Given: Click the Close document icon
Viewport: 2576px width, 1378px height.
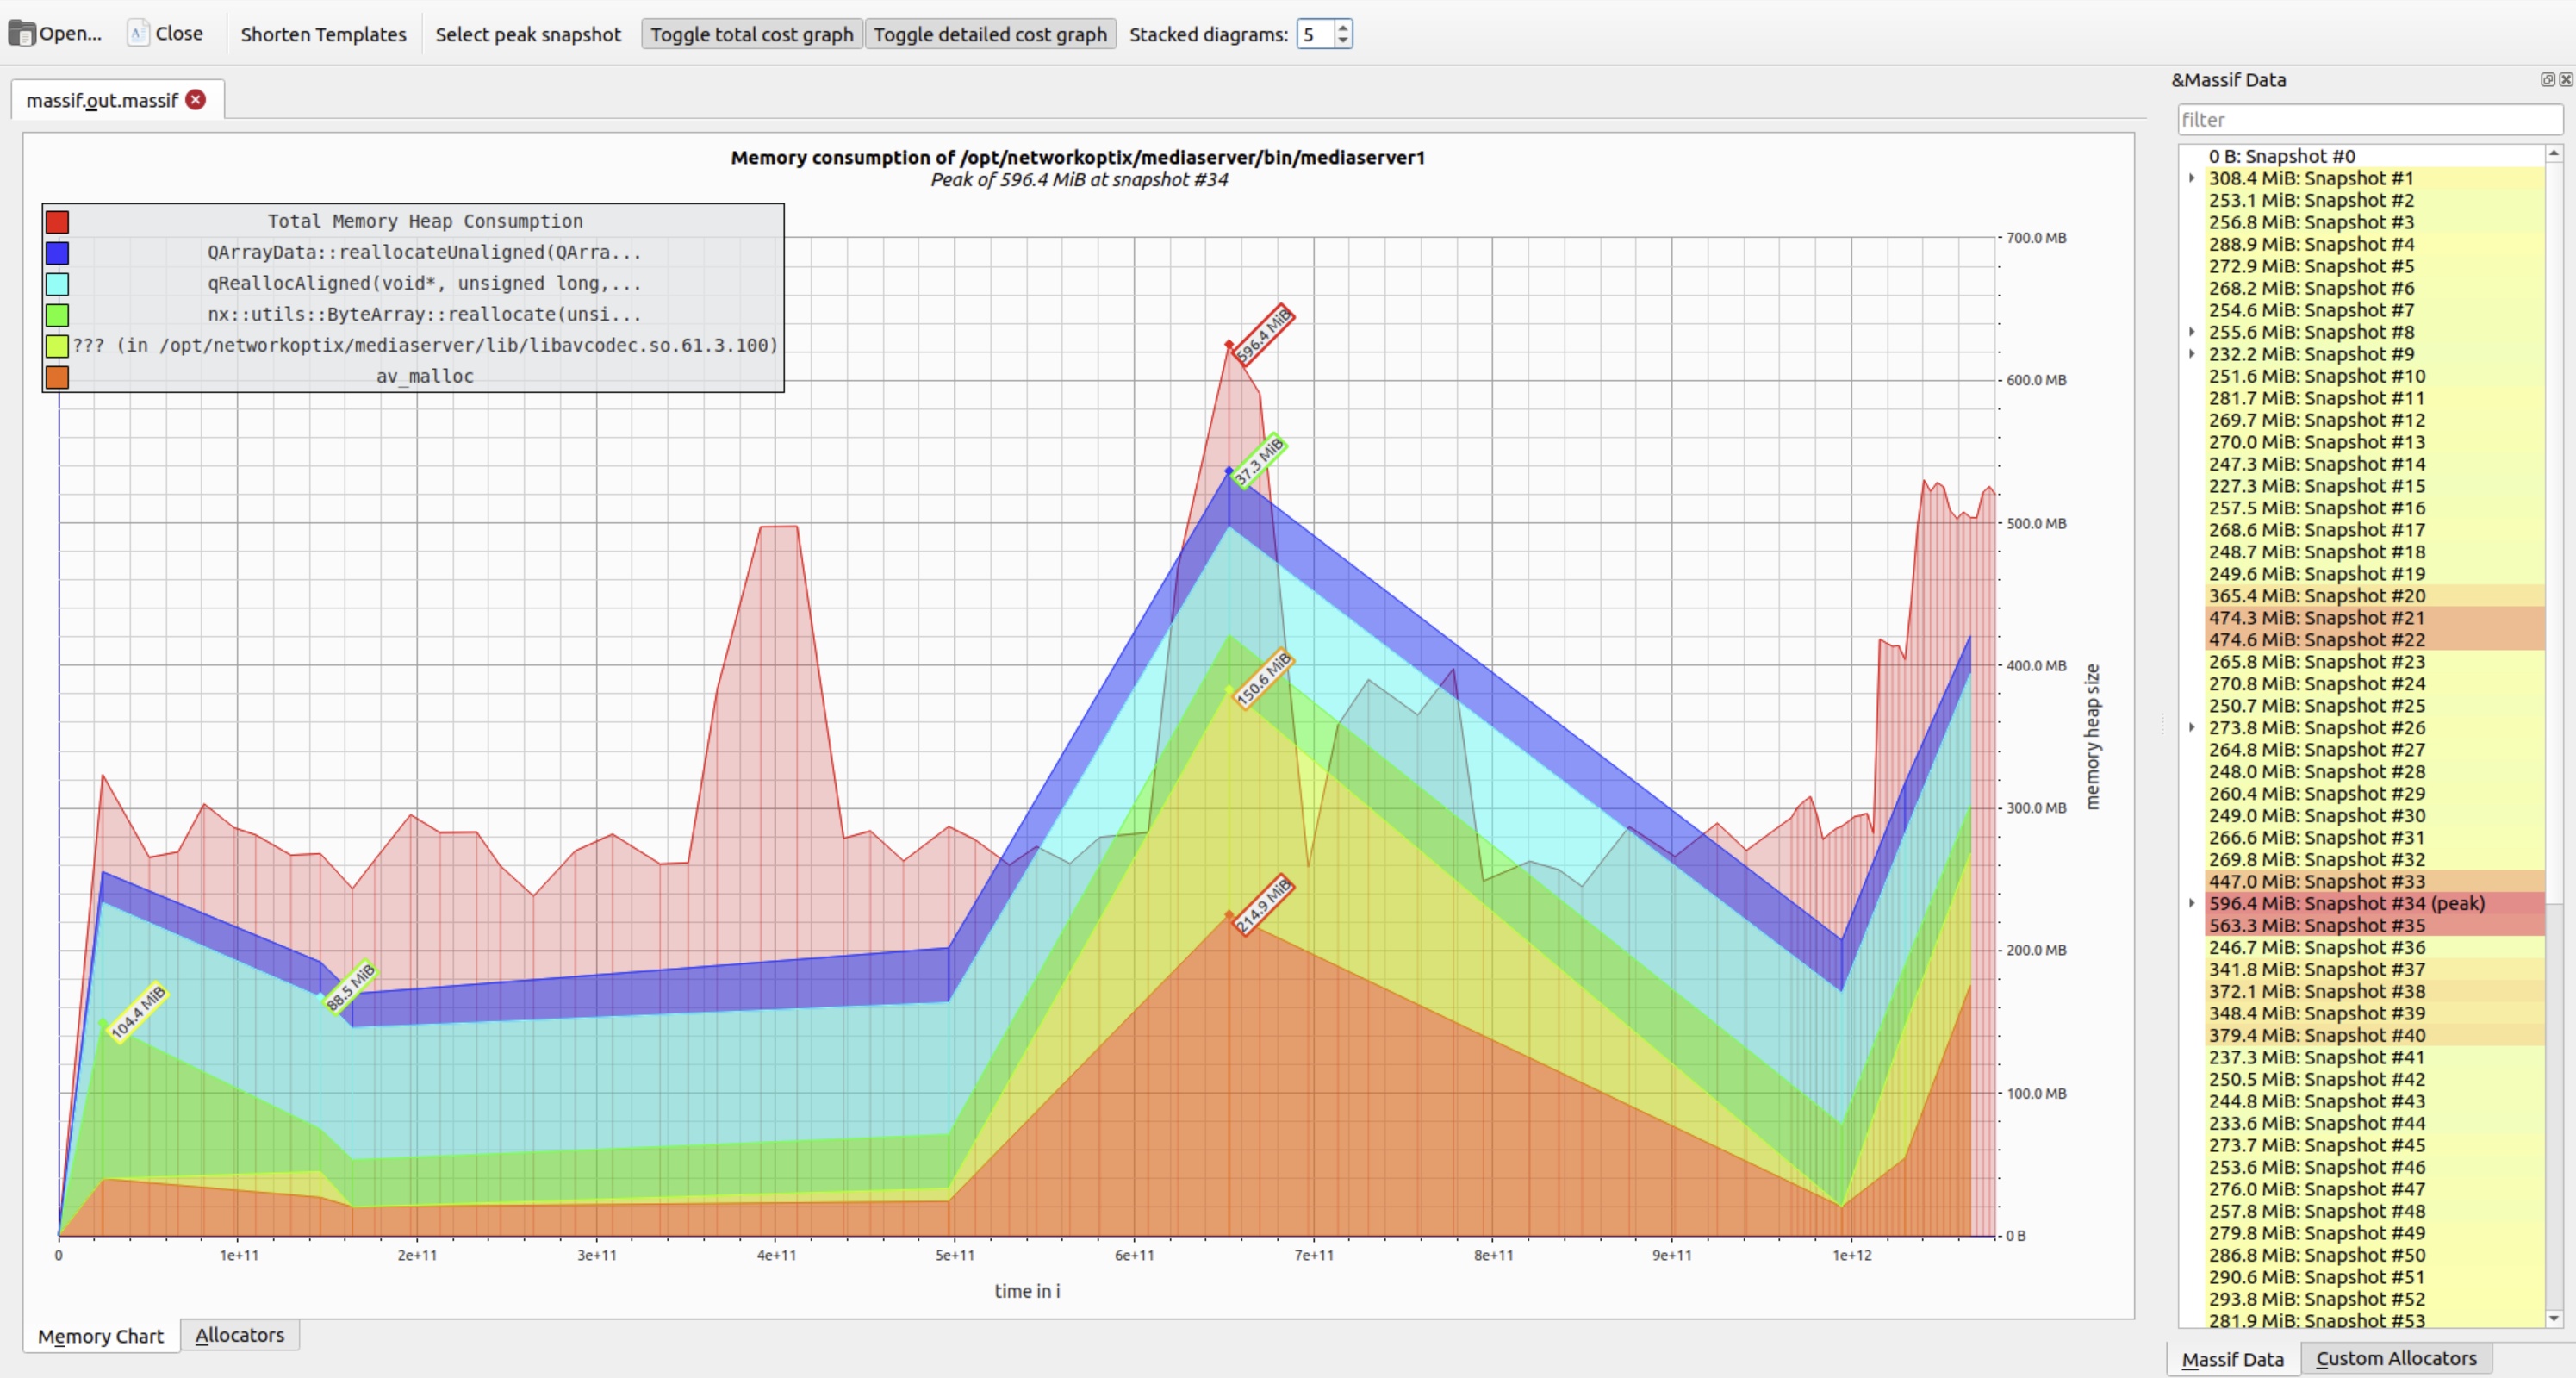Looking at the screenshot, I should pos(138,33).
